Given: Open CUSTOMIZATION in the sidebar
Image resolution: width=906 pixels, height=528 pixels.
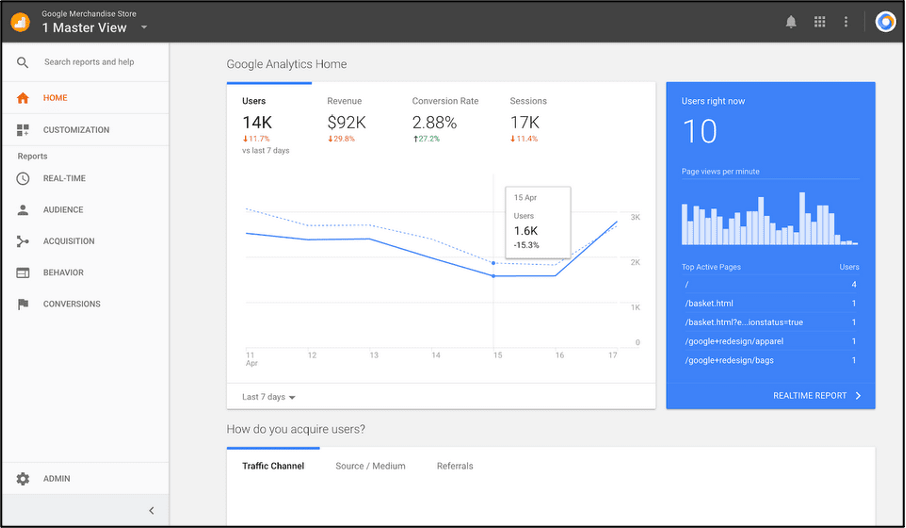Looking at the screenshot, I should tap(76, 130).
